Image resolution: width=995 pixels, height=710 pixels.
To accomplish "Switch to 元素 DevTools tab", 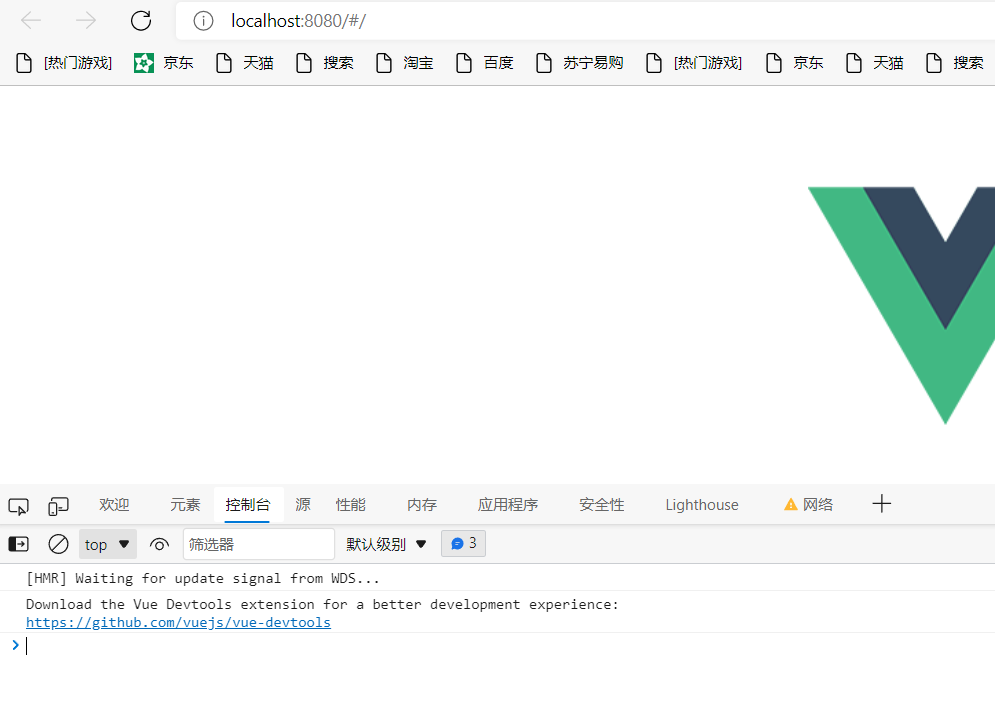I will [x=185, y=505].
